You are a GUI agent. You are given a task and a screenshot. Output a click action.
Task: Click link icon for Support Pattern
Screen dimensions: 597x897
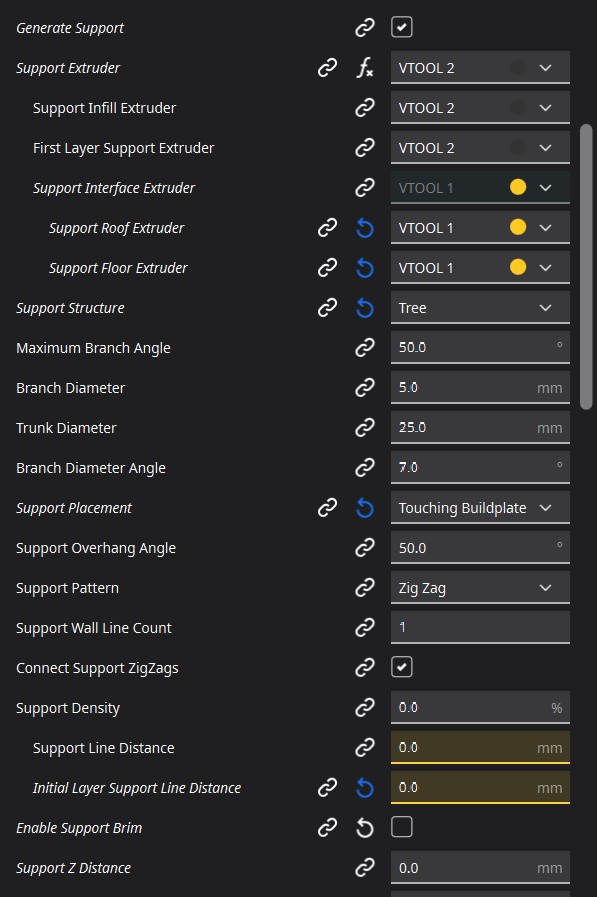click(x=364, y=588)
